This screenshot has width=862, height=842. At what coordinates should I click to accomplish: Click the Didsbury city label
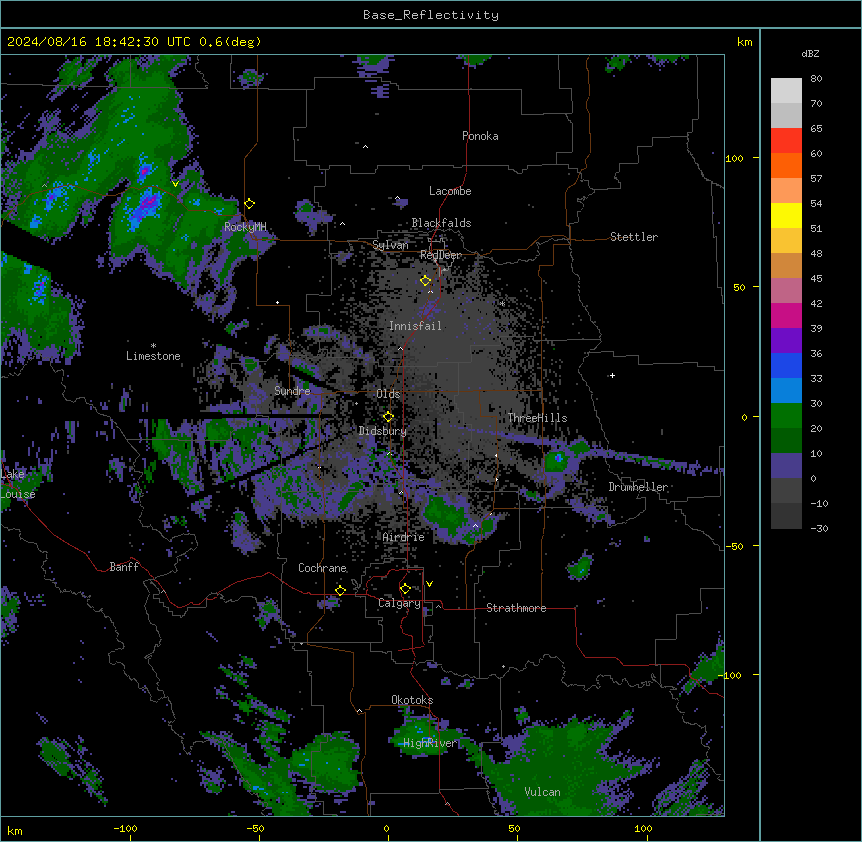click(383, 431)
